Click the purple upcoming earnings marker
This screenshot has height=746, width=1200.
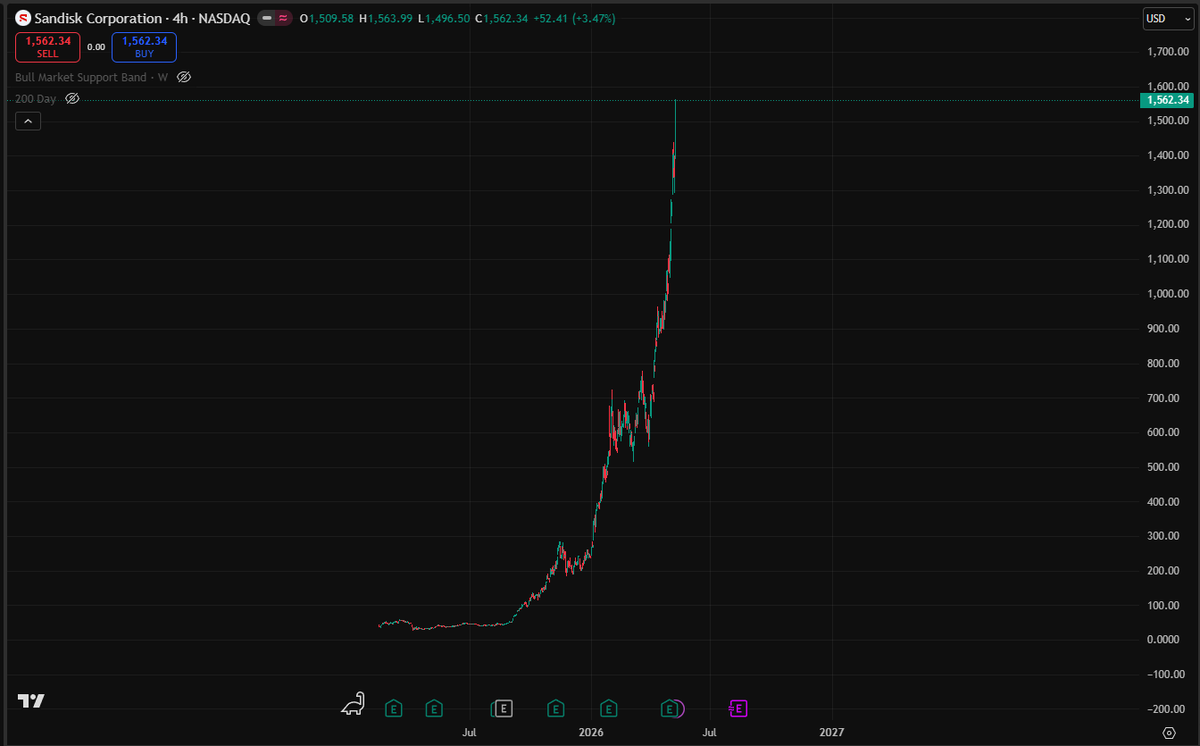pyautogui.click(x=739, y=709)
